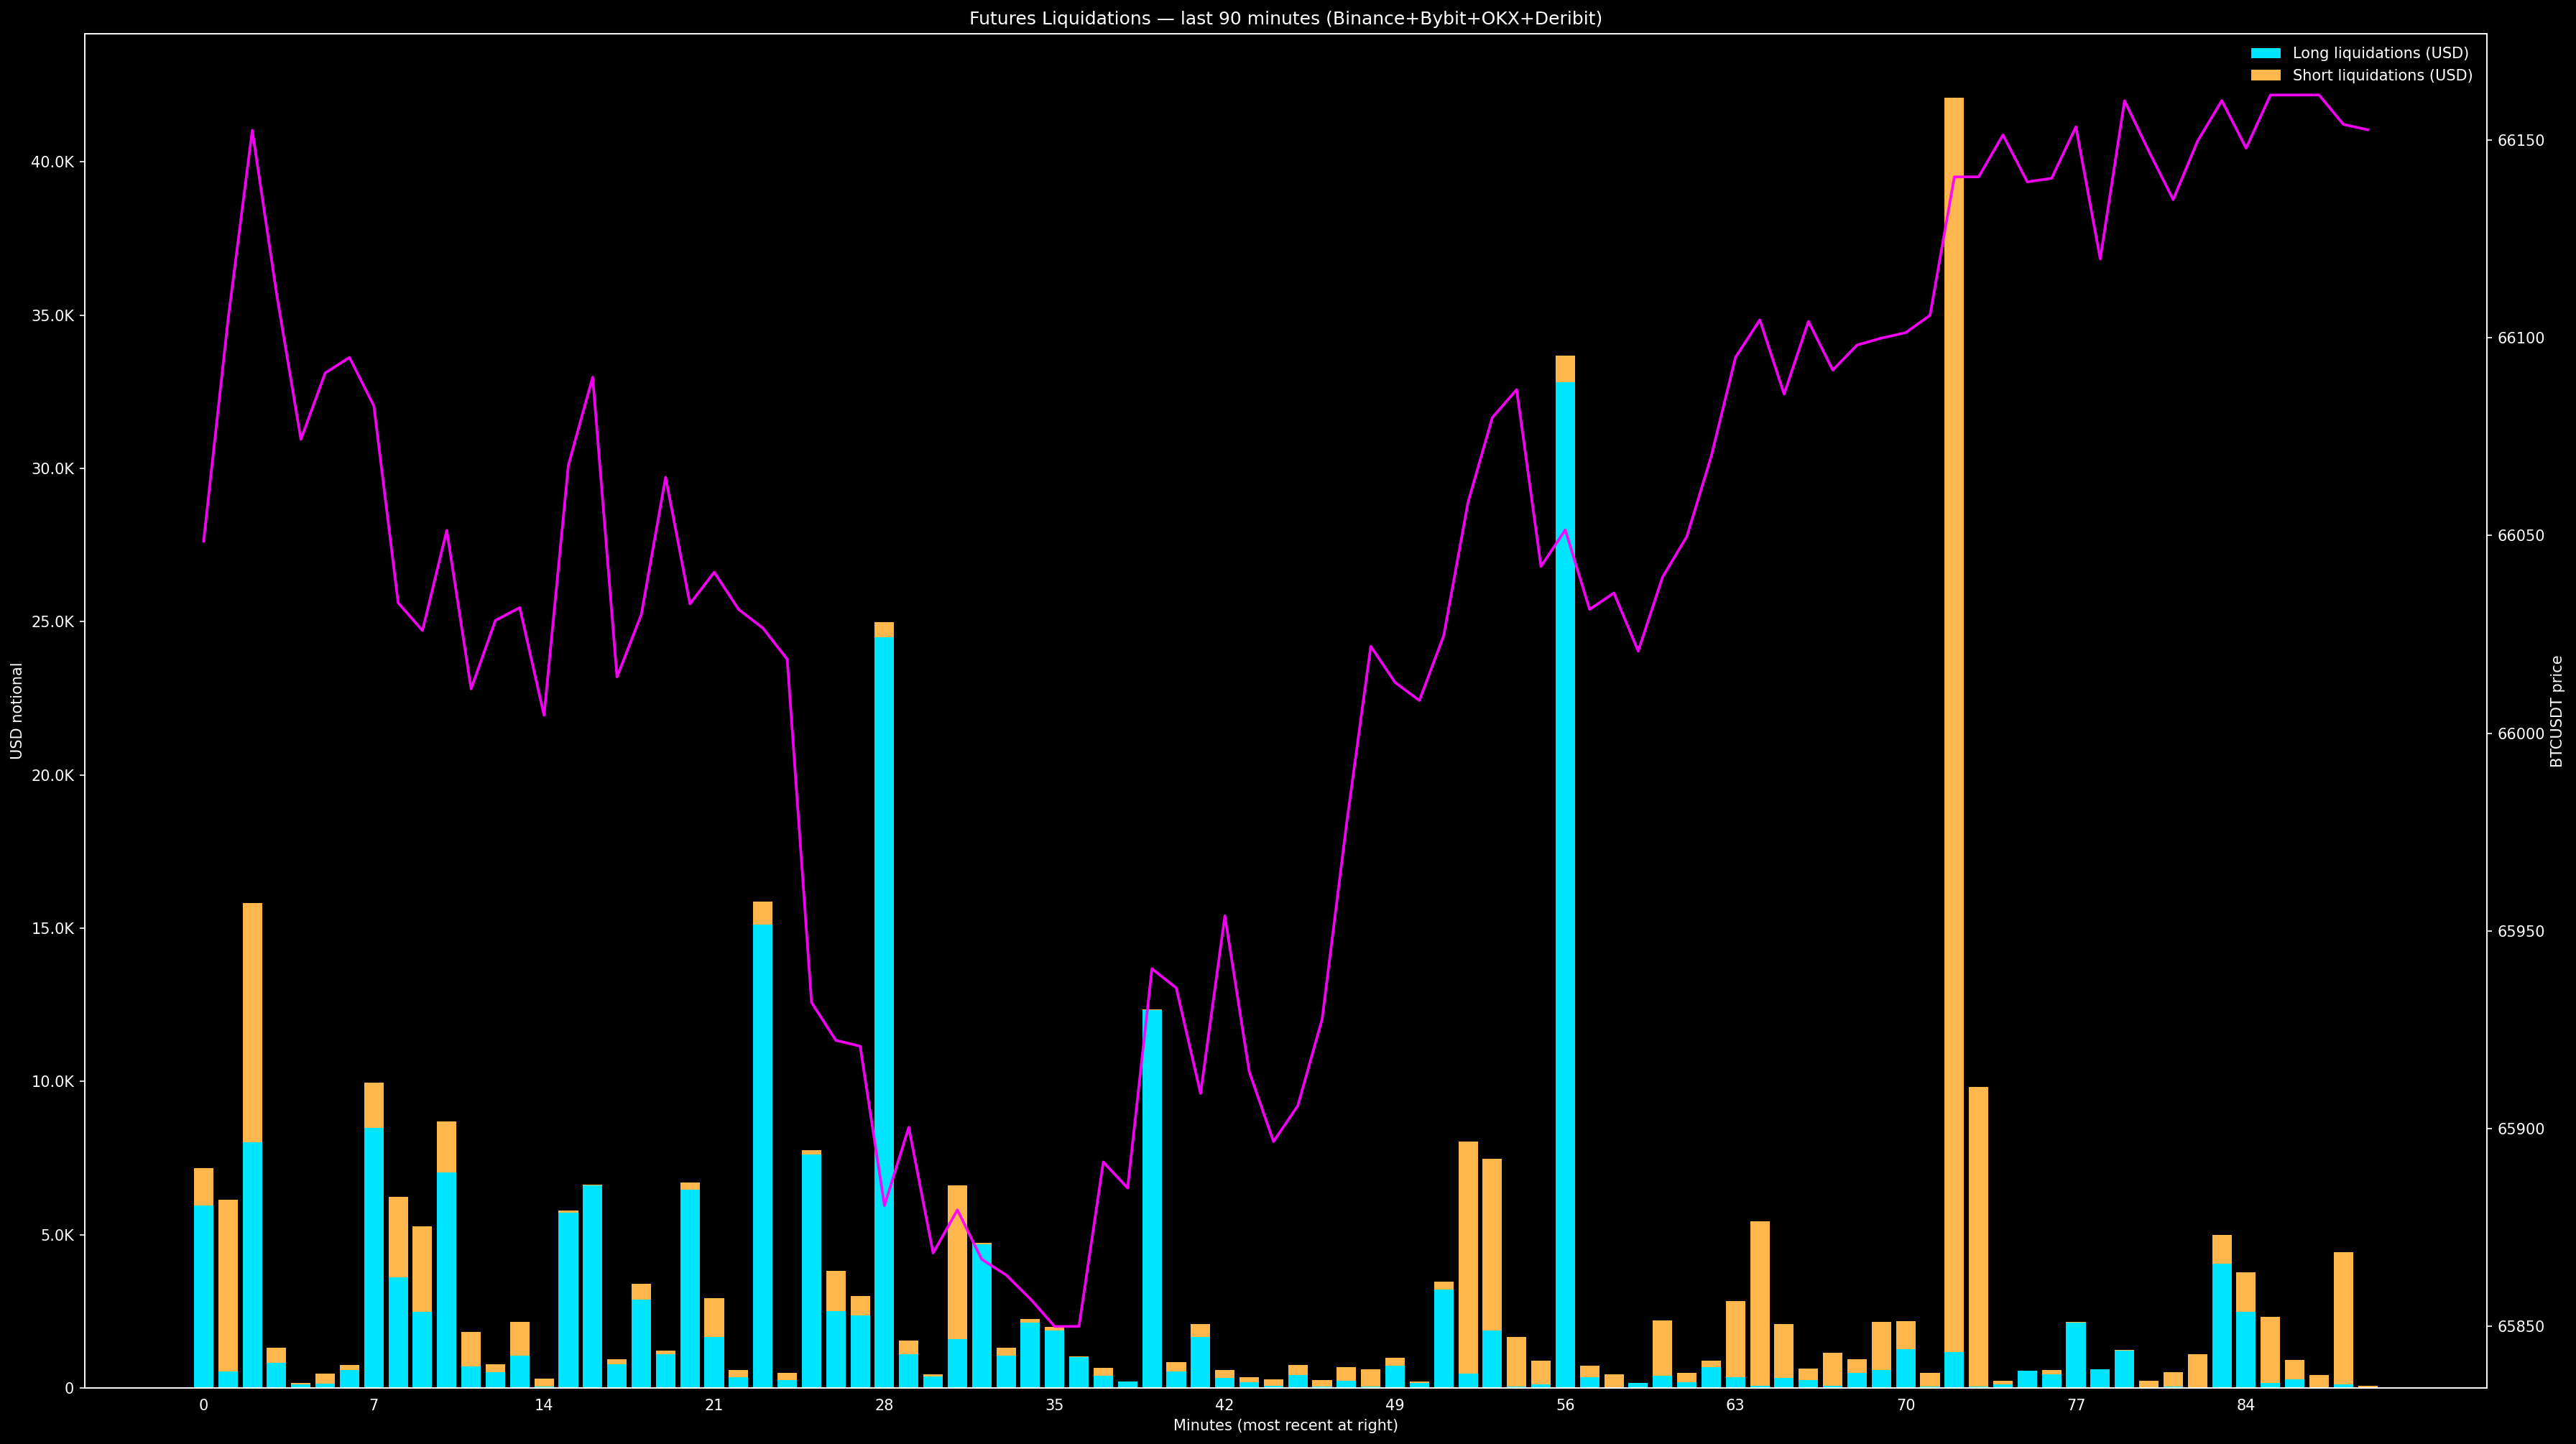Click the Minutes (most recent at right) label

(x=1285, y=1425)
